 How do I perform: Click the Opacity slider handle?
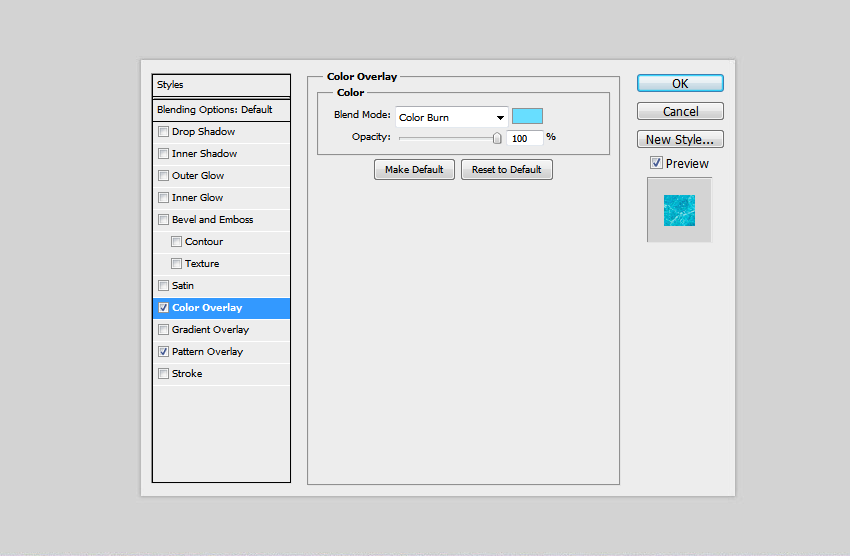497,138
